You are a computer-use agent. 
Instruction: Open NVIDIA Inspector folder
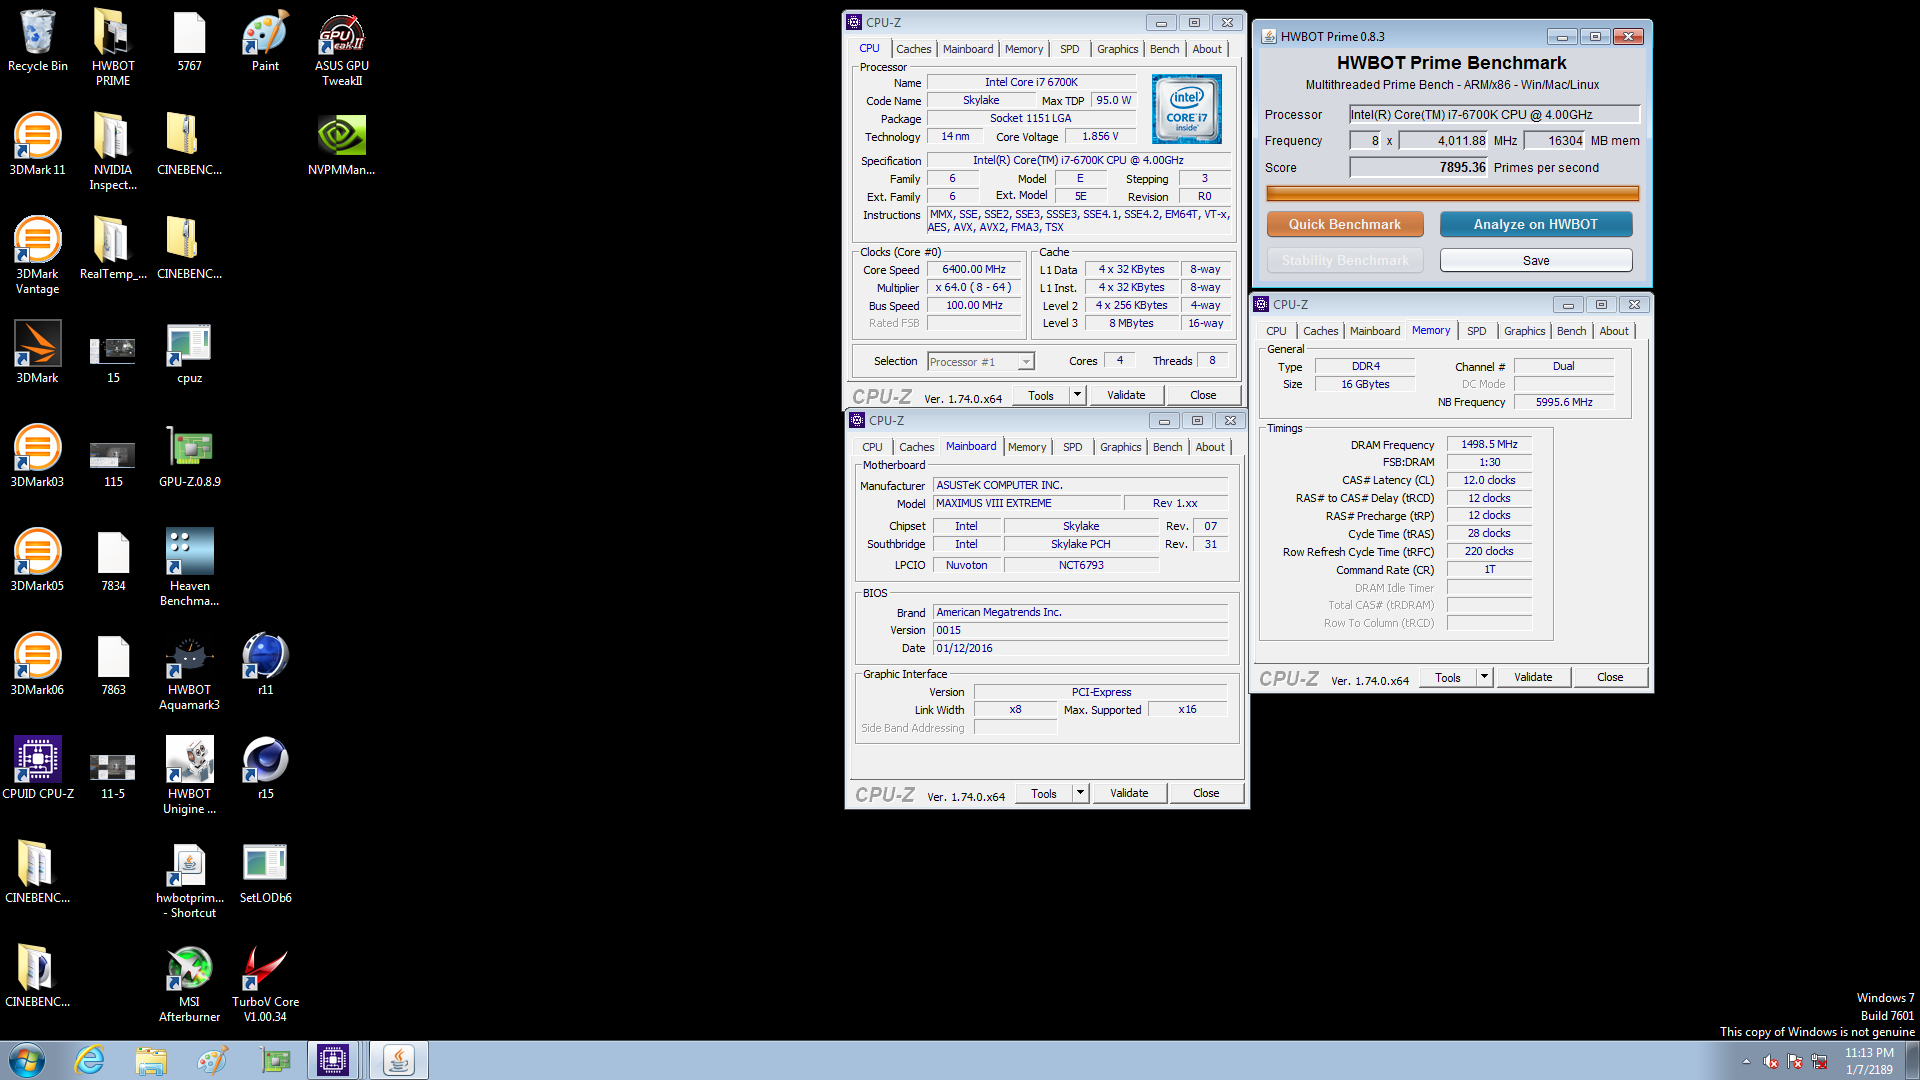(x=113, y=150)
